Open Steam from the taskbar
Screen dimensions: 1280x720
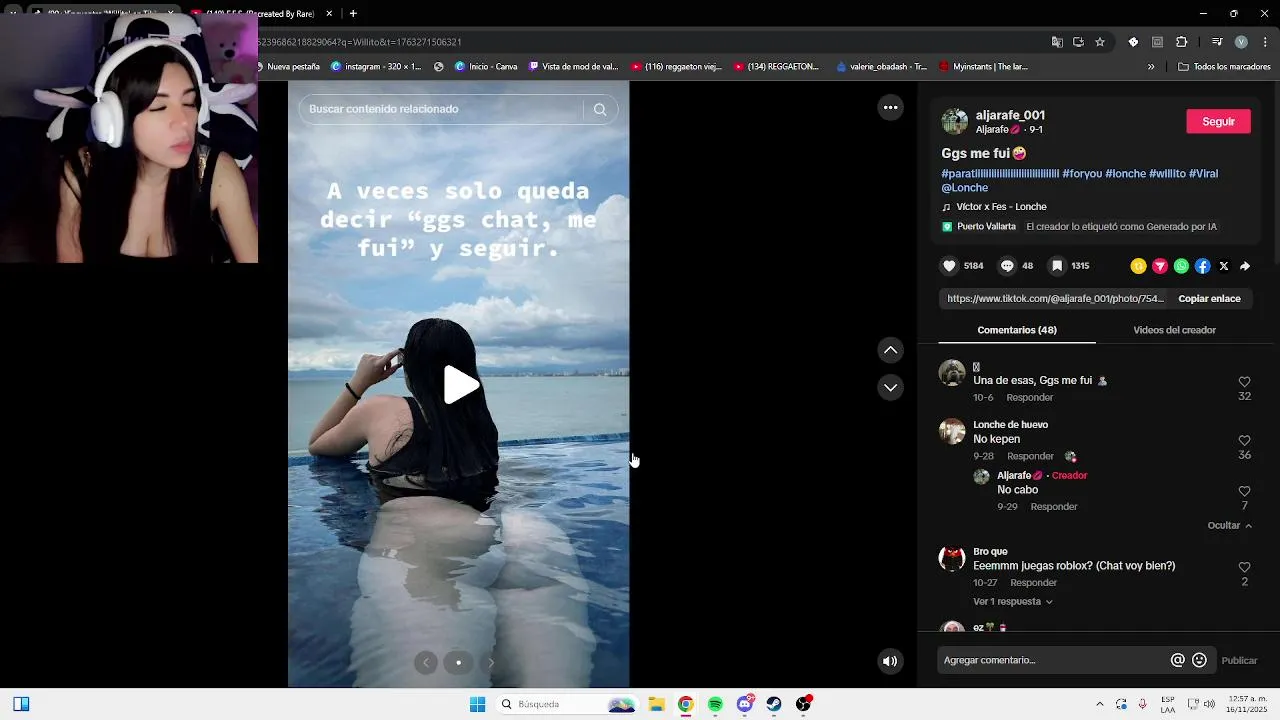(x=774, y=704)
